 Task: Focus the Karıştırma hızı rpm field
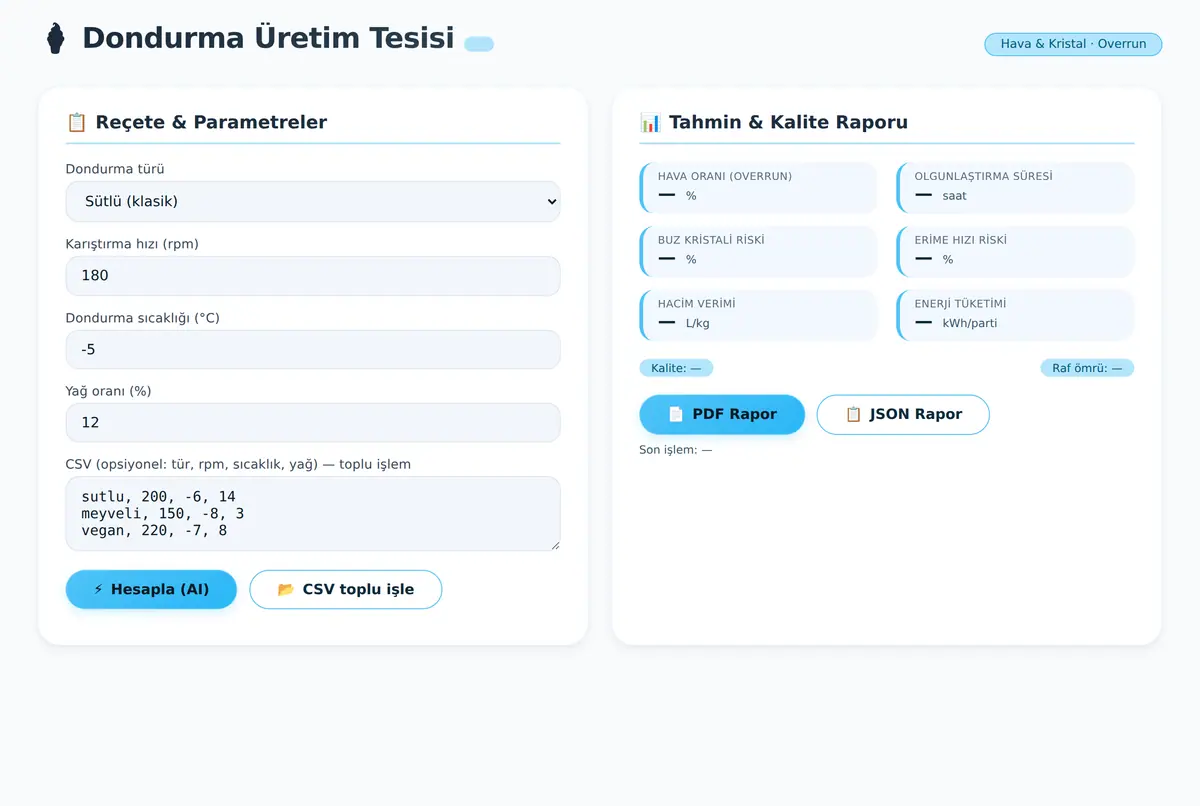[313, 275]
